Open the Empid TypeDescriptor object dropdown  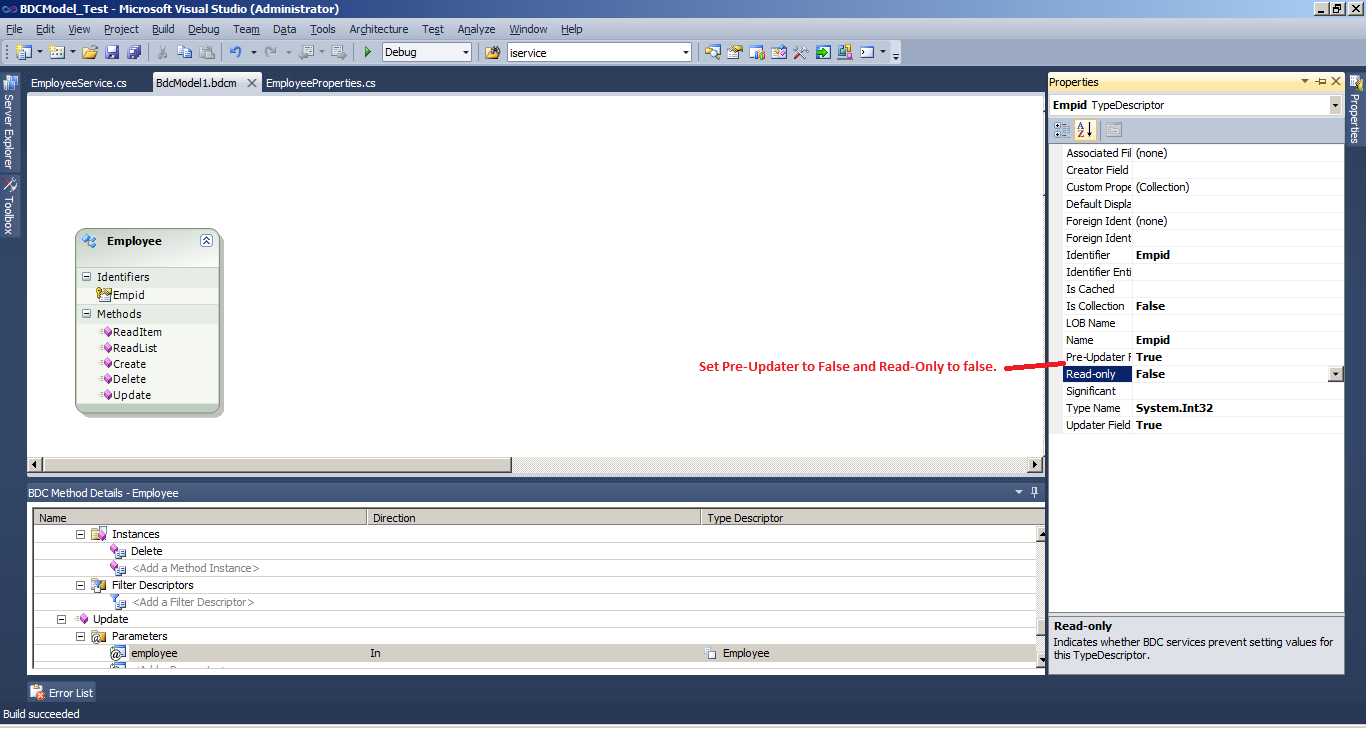pos(1335,105)
